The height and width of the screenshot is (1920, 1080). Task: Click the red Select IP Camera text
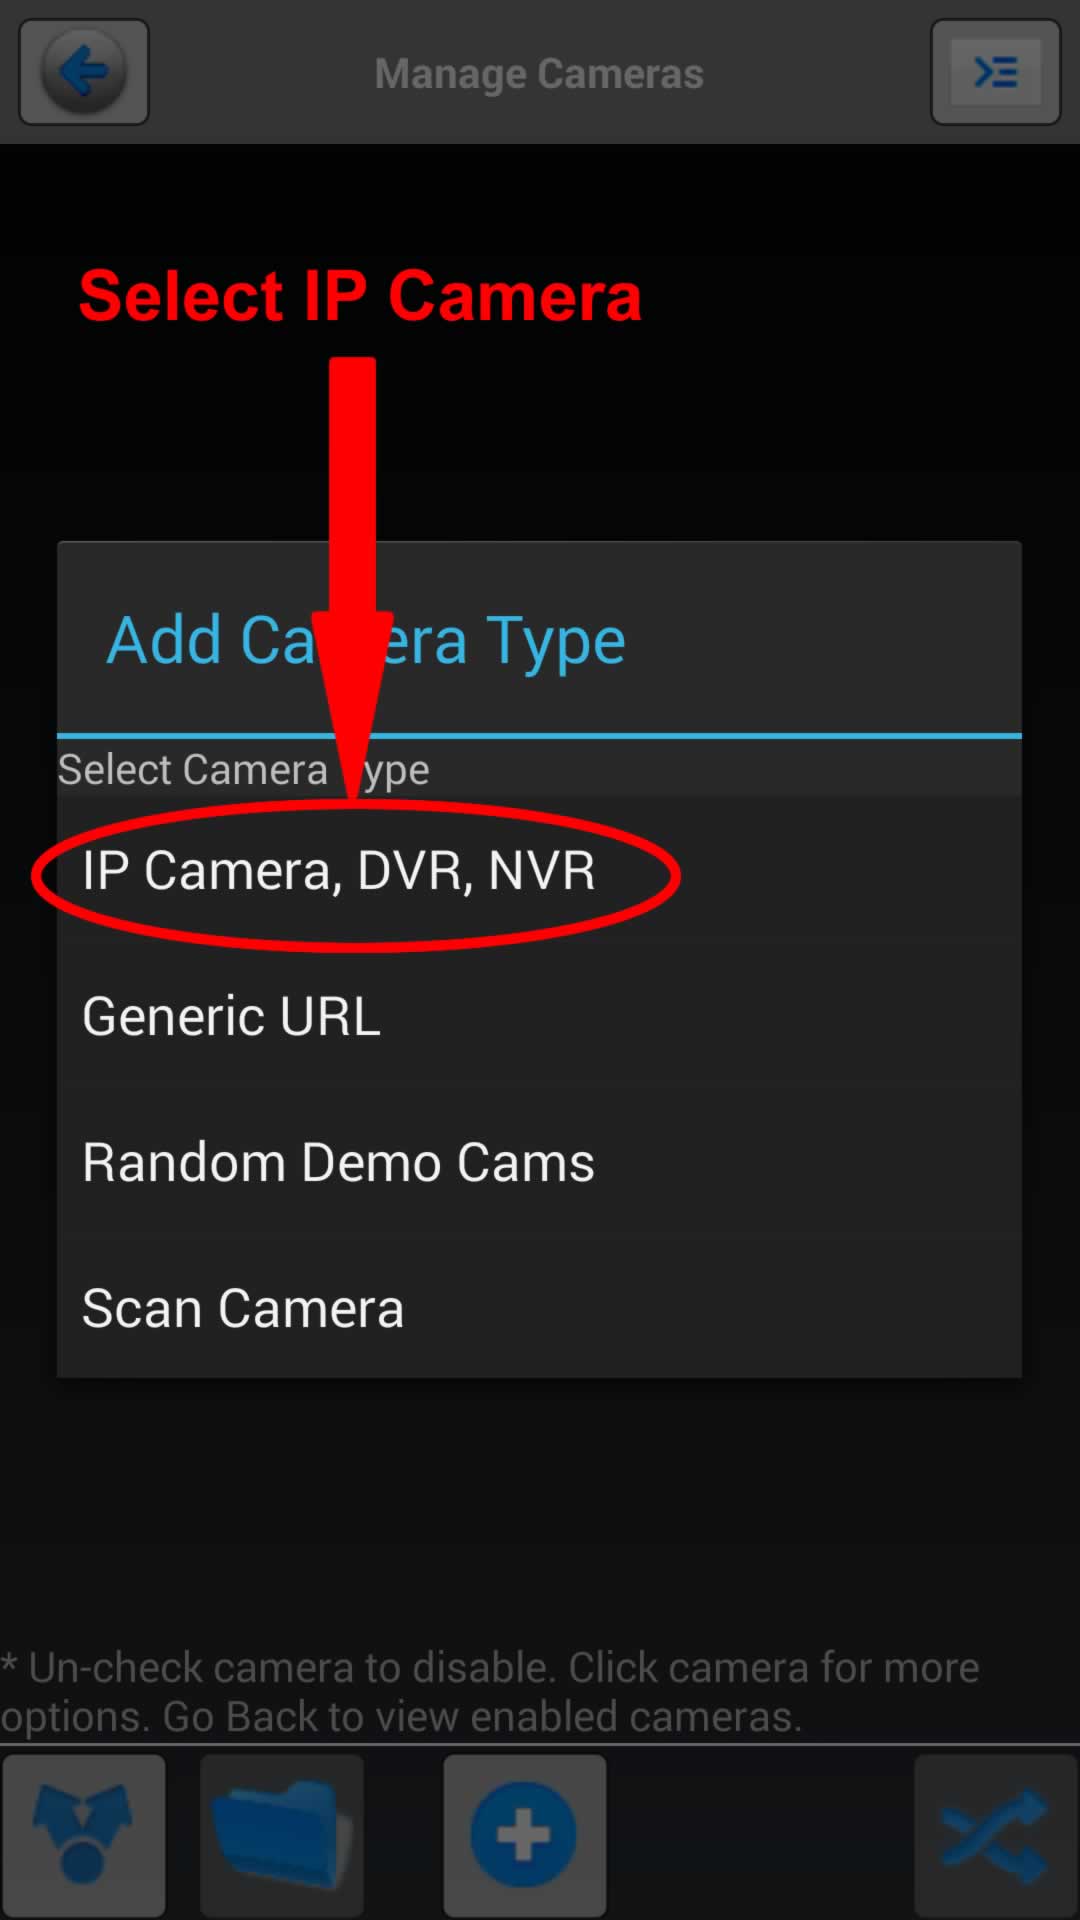pos(360,296)
